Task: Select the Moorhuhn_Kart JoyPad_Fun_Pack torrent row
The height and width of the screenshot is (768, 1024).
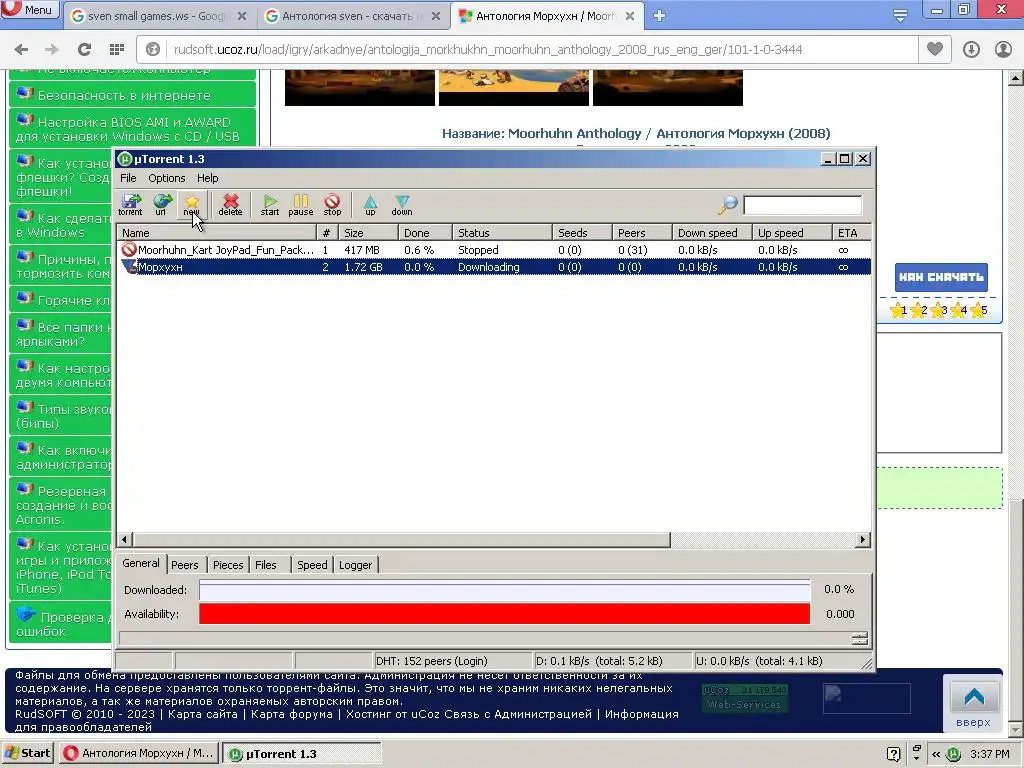Action: point(494,249)
